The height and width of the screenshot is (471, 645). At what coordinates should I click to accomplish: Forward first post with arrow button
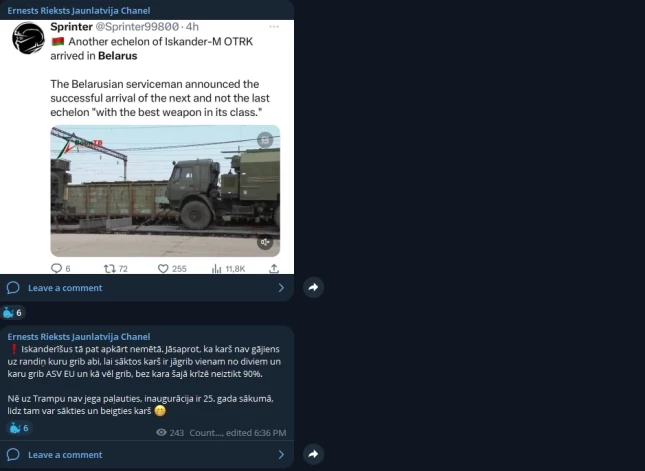click(313, 287)
